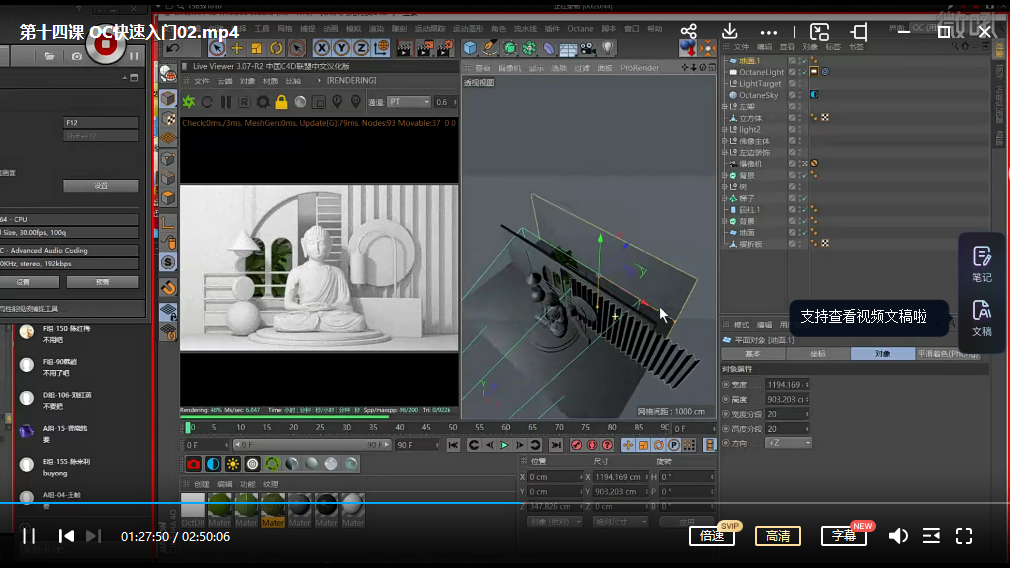This screenshot has width=1010, height=568.
Task: Click the clay mode sphere icon
Action: tap(300, 102)
